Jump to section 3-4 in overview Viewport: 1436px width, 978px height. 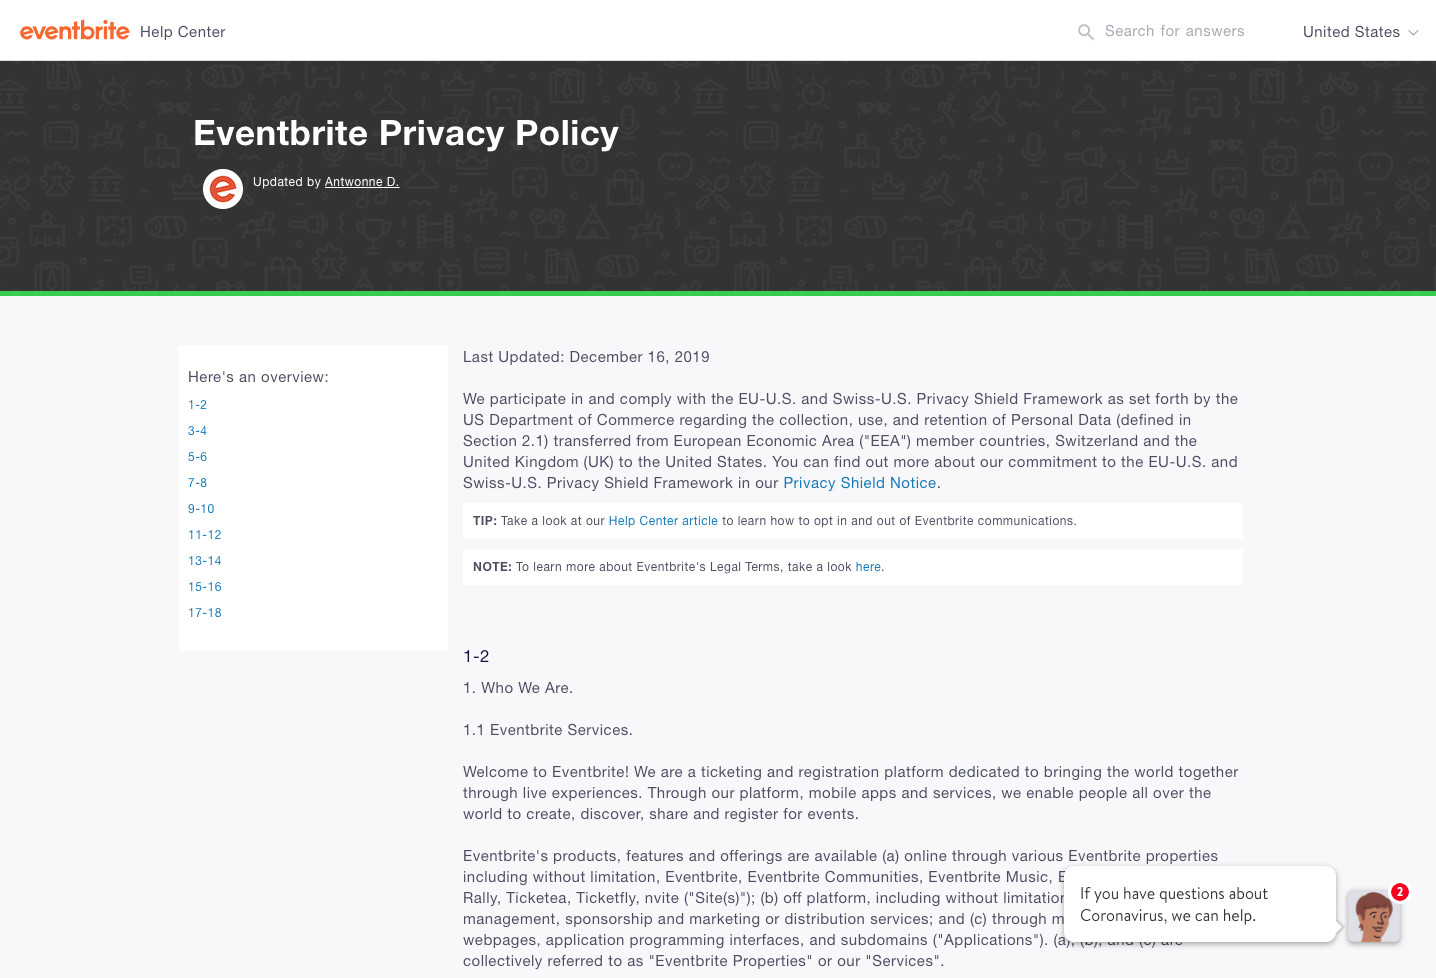coord(198,431)
